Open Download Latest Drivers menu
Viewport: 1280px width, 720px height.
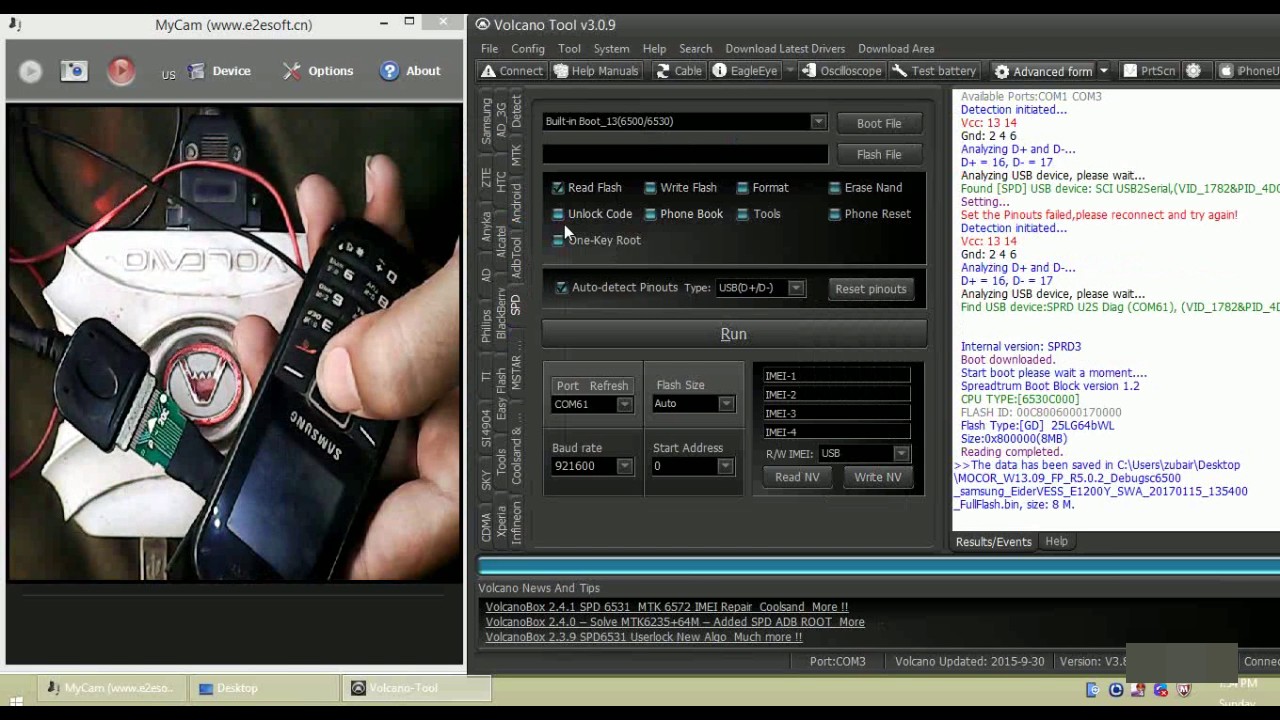pos(785,48)
